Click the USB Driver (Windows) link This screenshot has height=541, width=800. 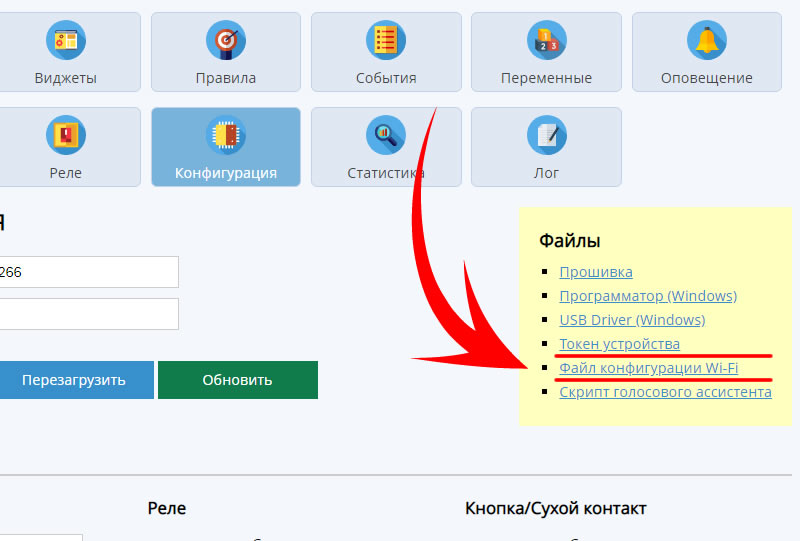(x=632, y=320)
